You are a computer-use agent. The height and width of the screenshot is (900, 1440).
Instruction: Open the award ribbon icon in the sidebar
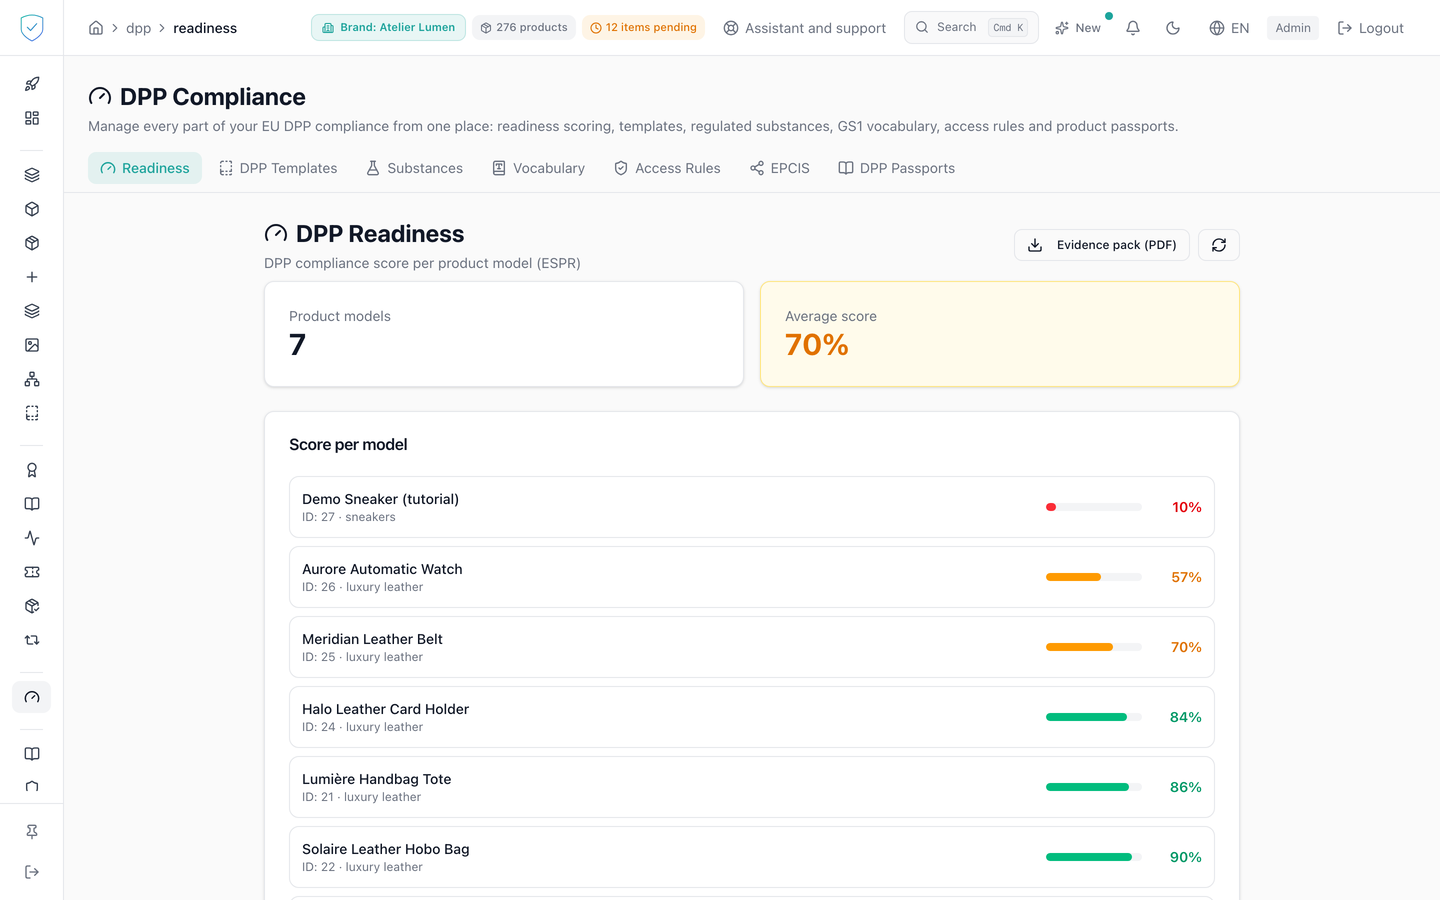32,470
